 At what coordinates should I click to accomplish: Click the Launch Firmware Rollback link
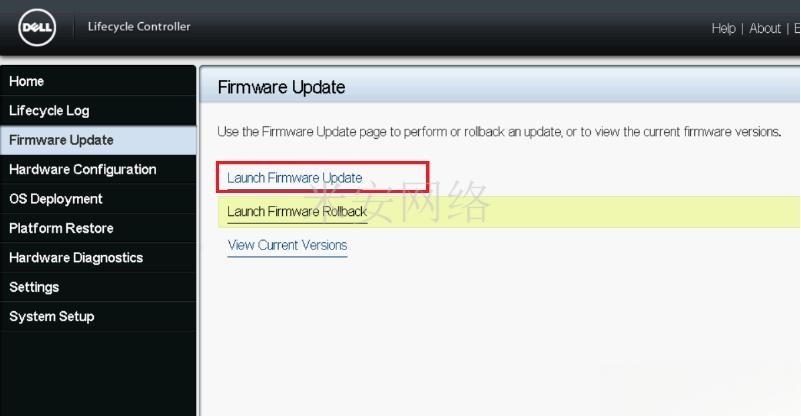coord(297,212)
